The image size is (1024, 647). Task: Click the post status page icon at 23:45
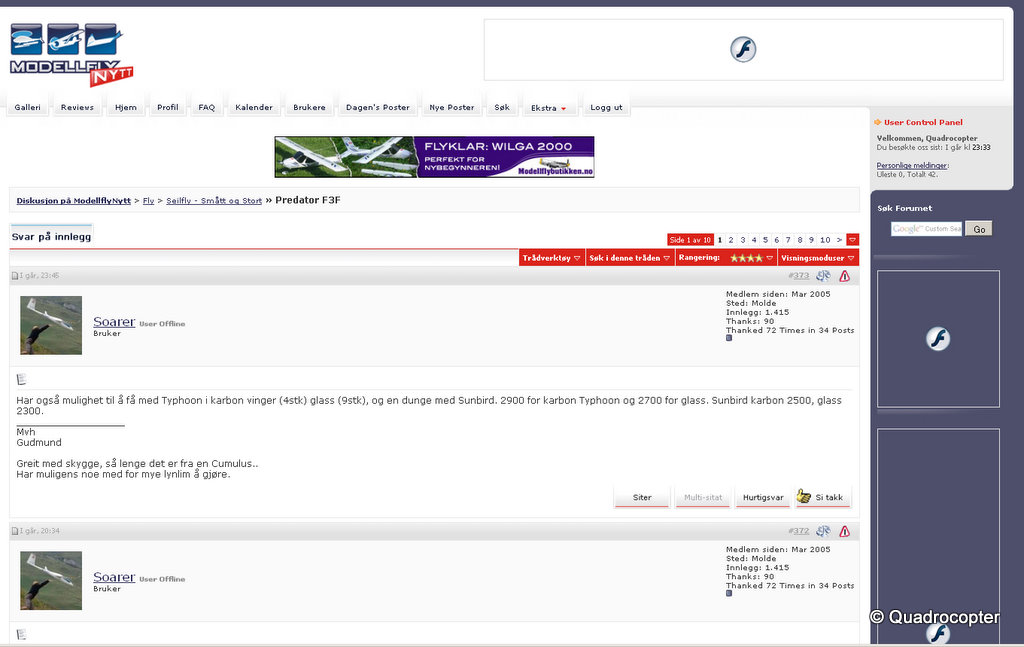tap(15, 276)
